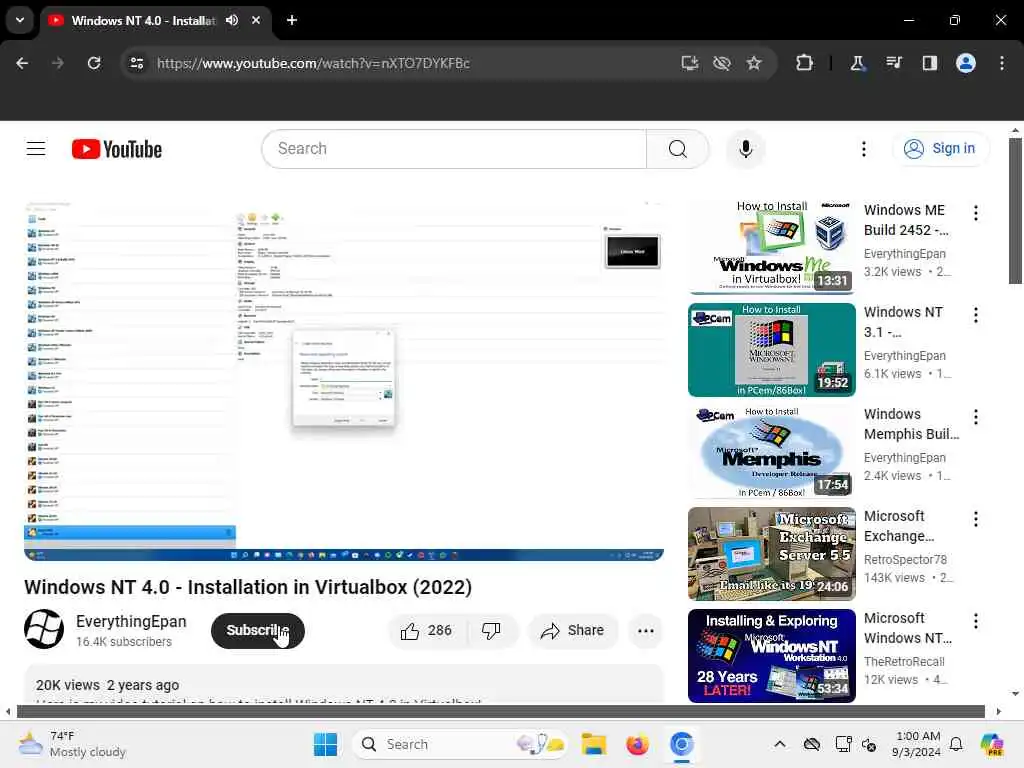This screenshot has height=768, width=1024.
Task: Like the video with 286 likes
Action: point(426,631)
